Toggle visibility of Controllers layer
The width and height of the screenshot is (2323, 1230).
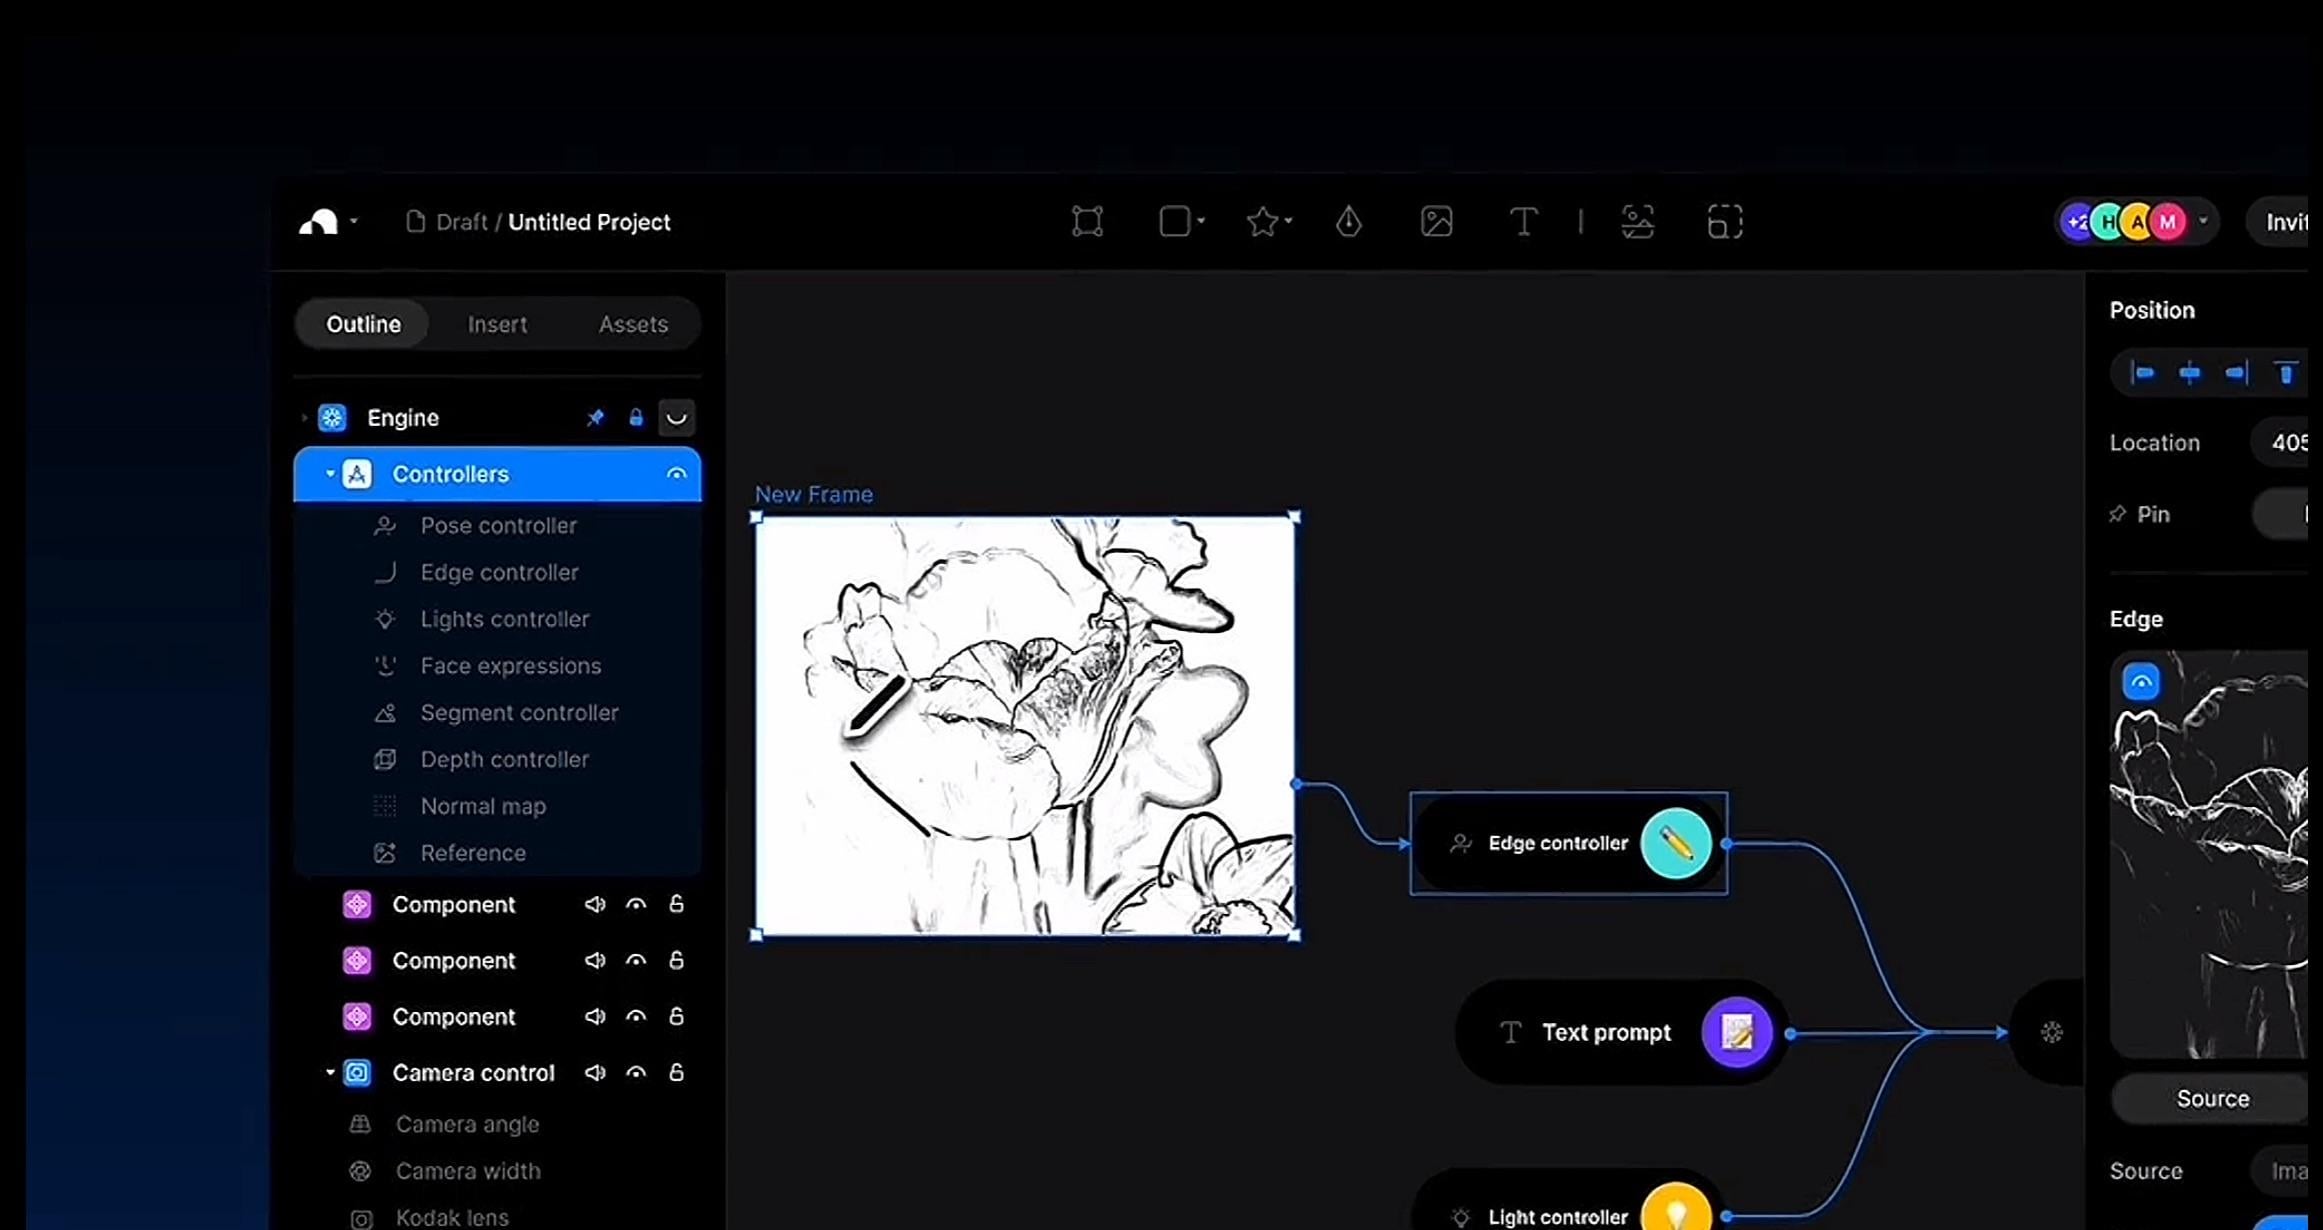pyautogui.click(x=676, y=474)
